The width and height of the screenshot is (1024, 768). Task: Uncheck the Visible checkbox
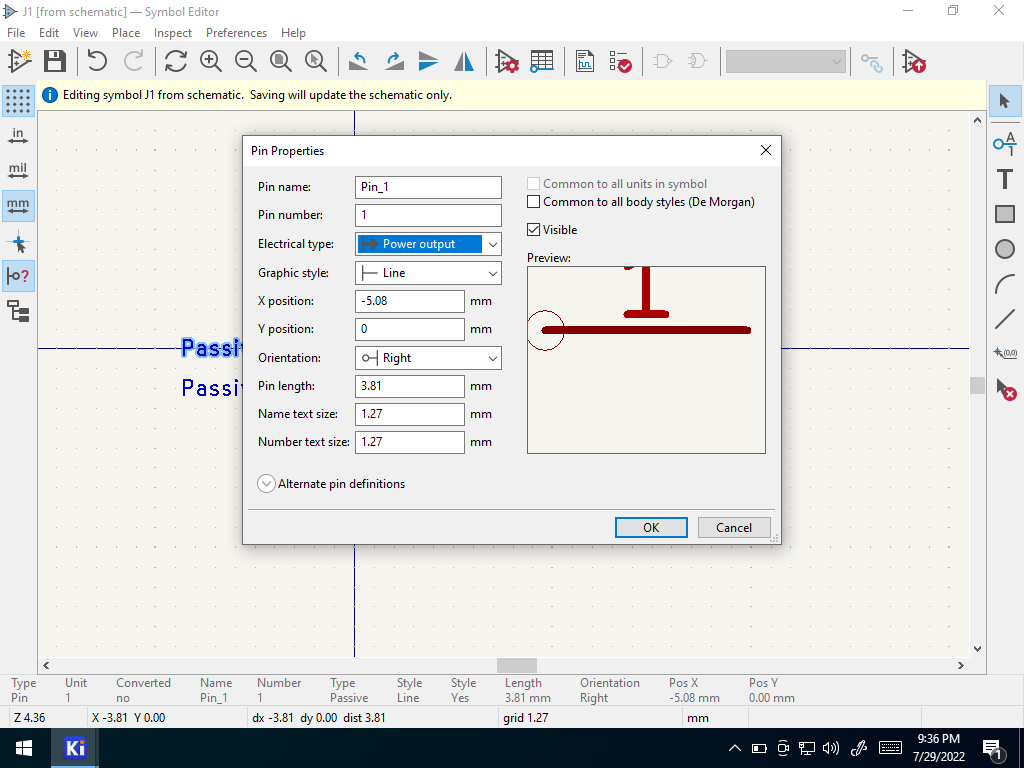[x=534, y=230]
